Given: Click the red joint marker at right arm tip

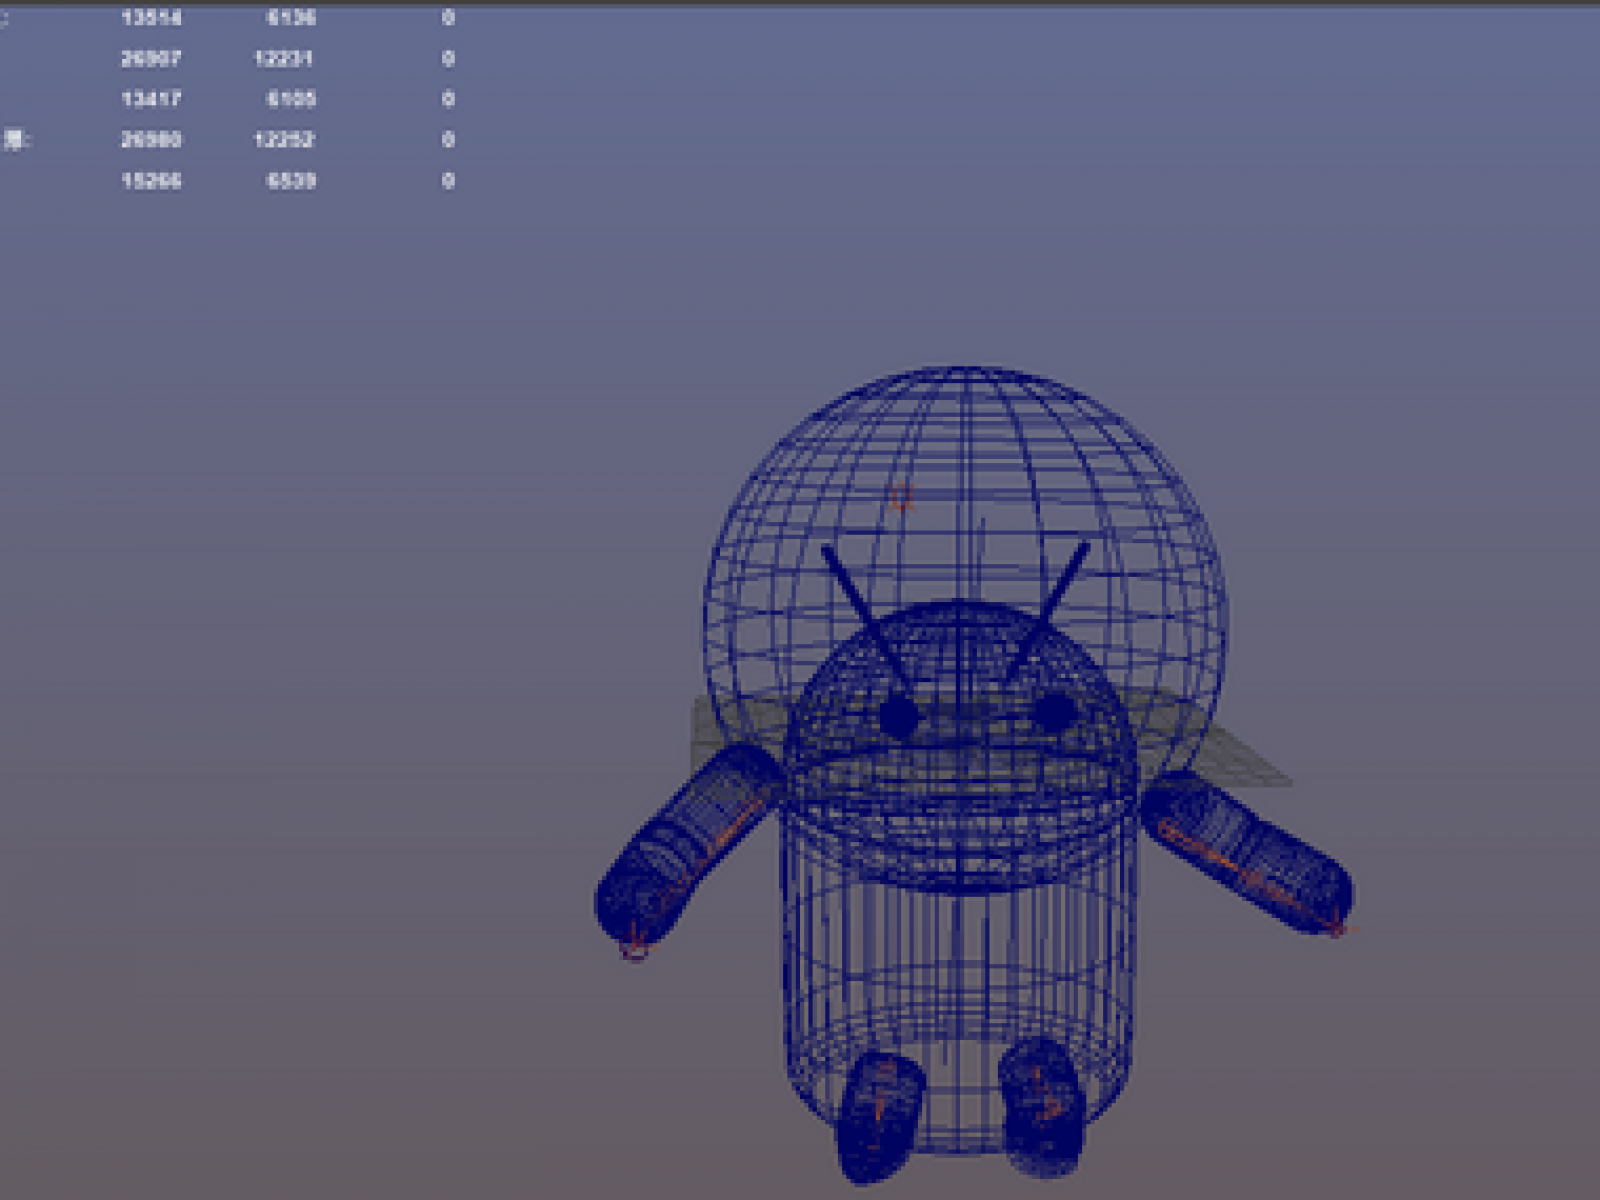Looking at the screenshot, I should coord(1338,930).
